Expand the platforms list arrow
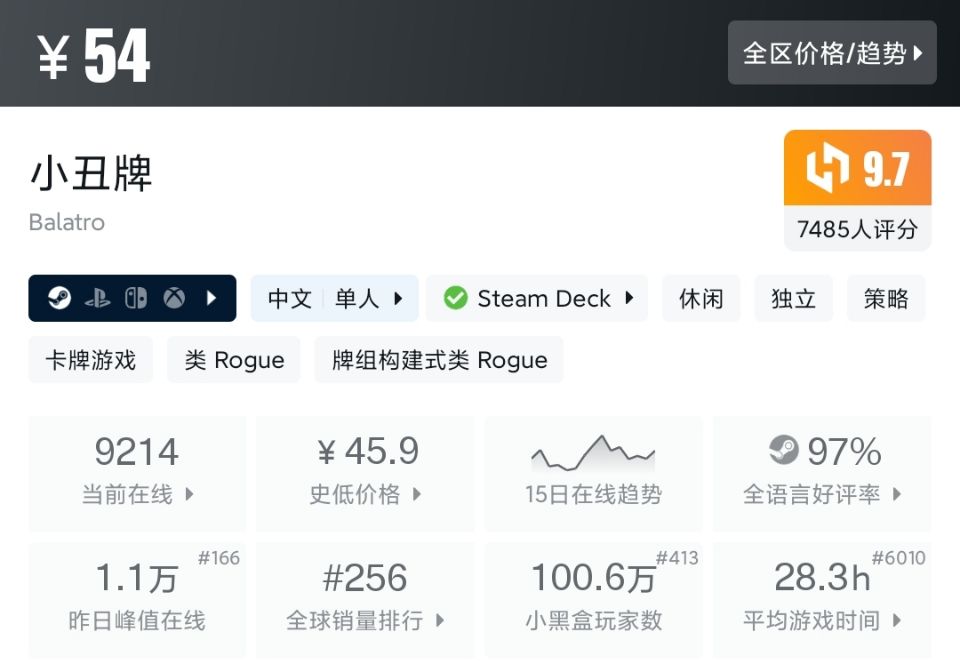The image size is (960, 662). coord(211,298)
